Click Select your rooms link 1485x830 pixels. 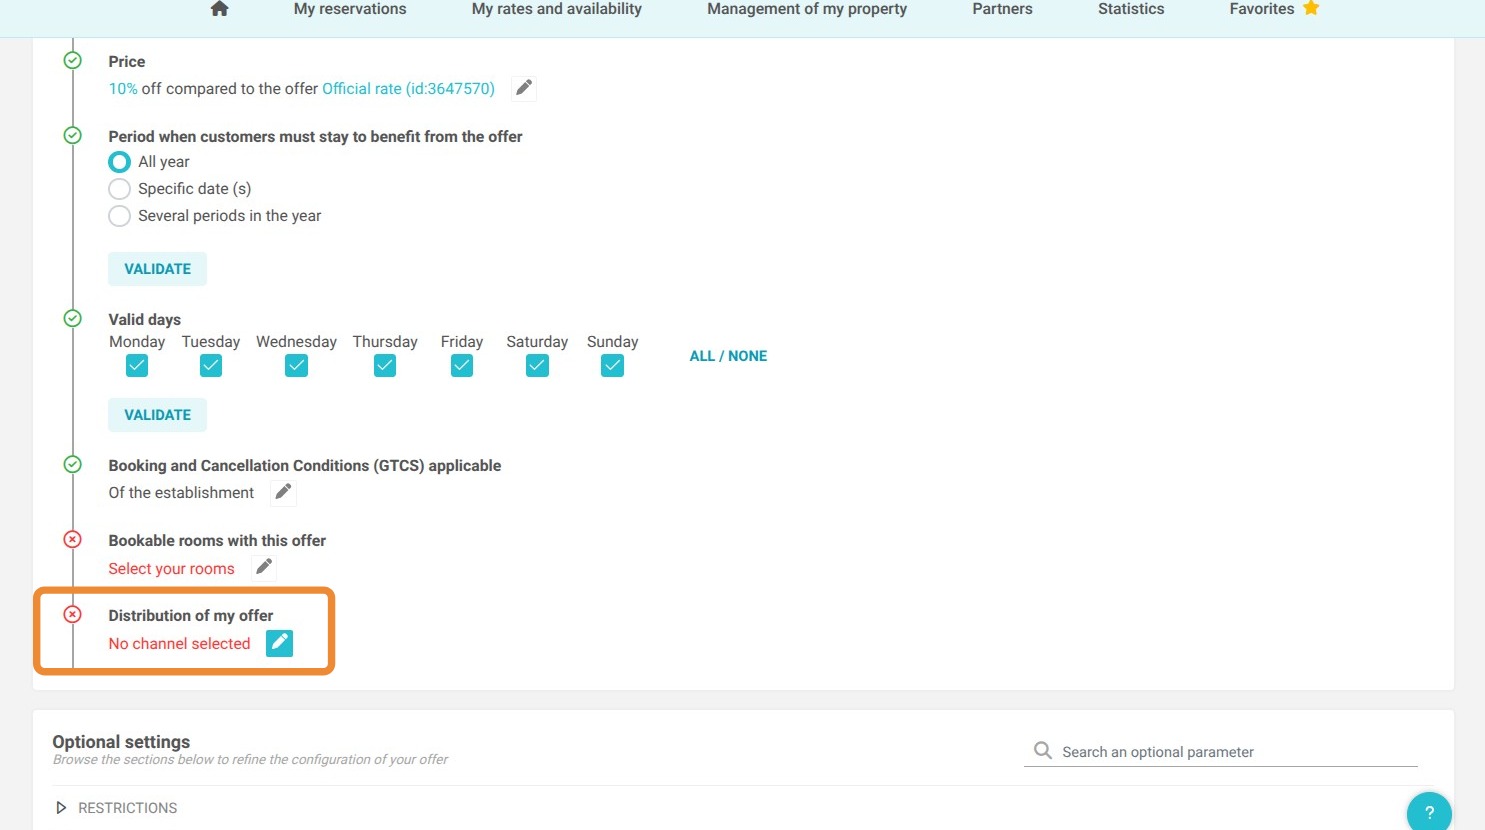(171, 568)
